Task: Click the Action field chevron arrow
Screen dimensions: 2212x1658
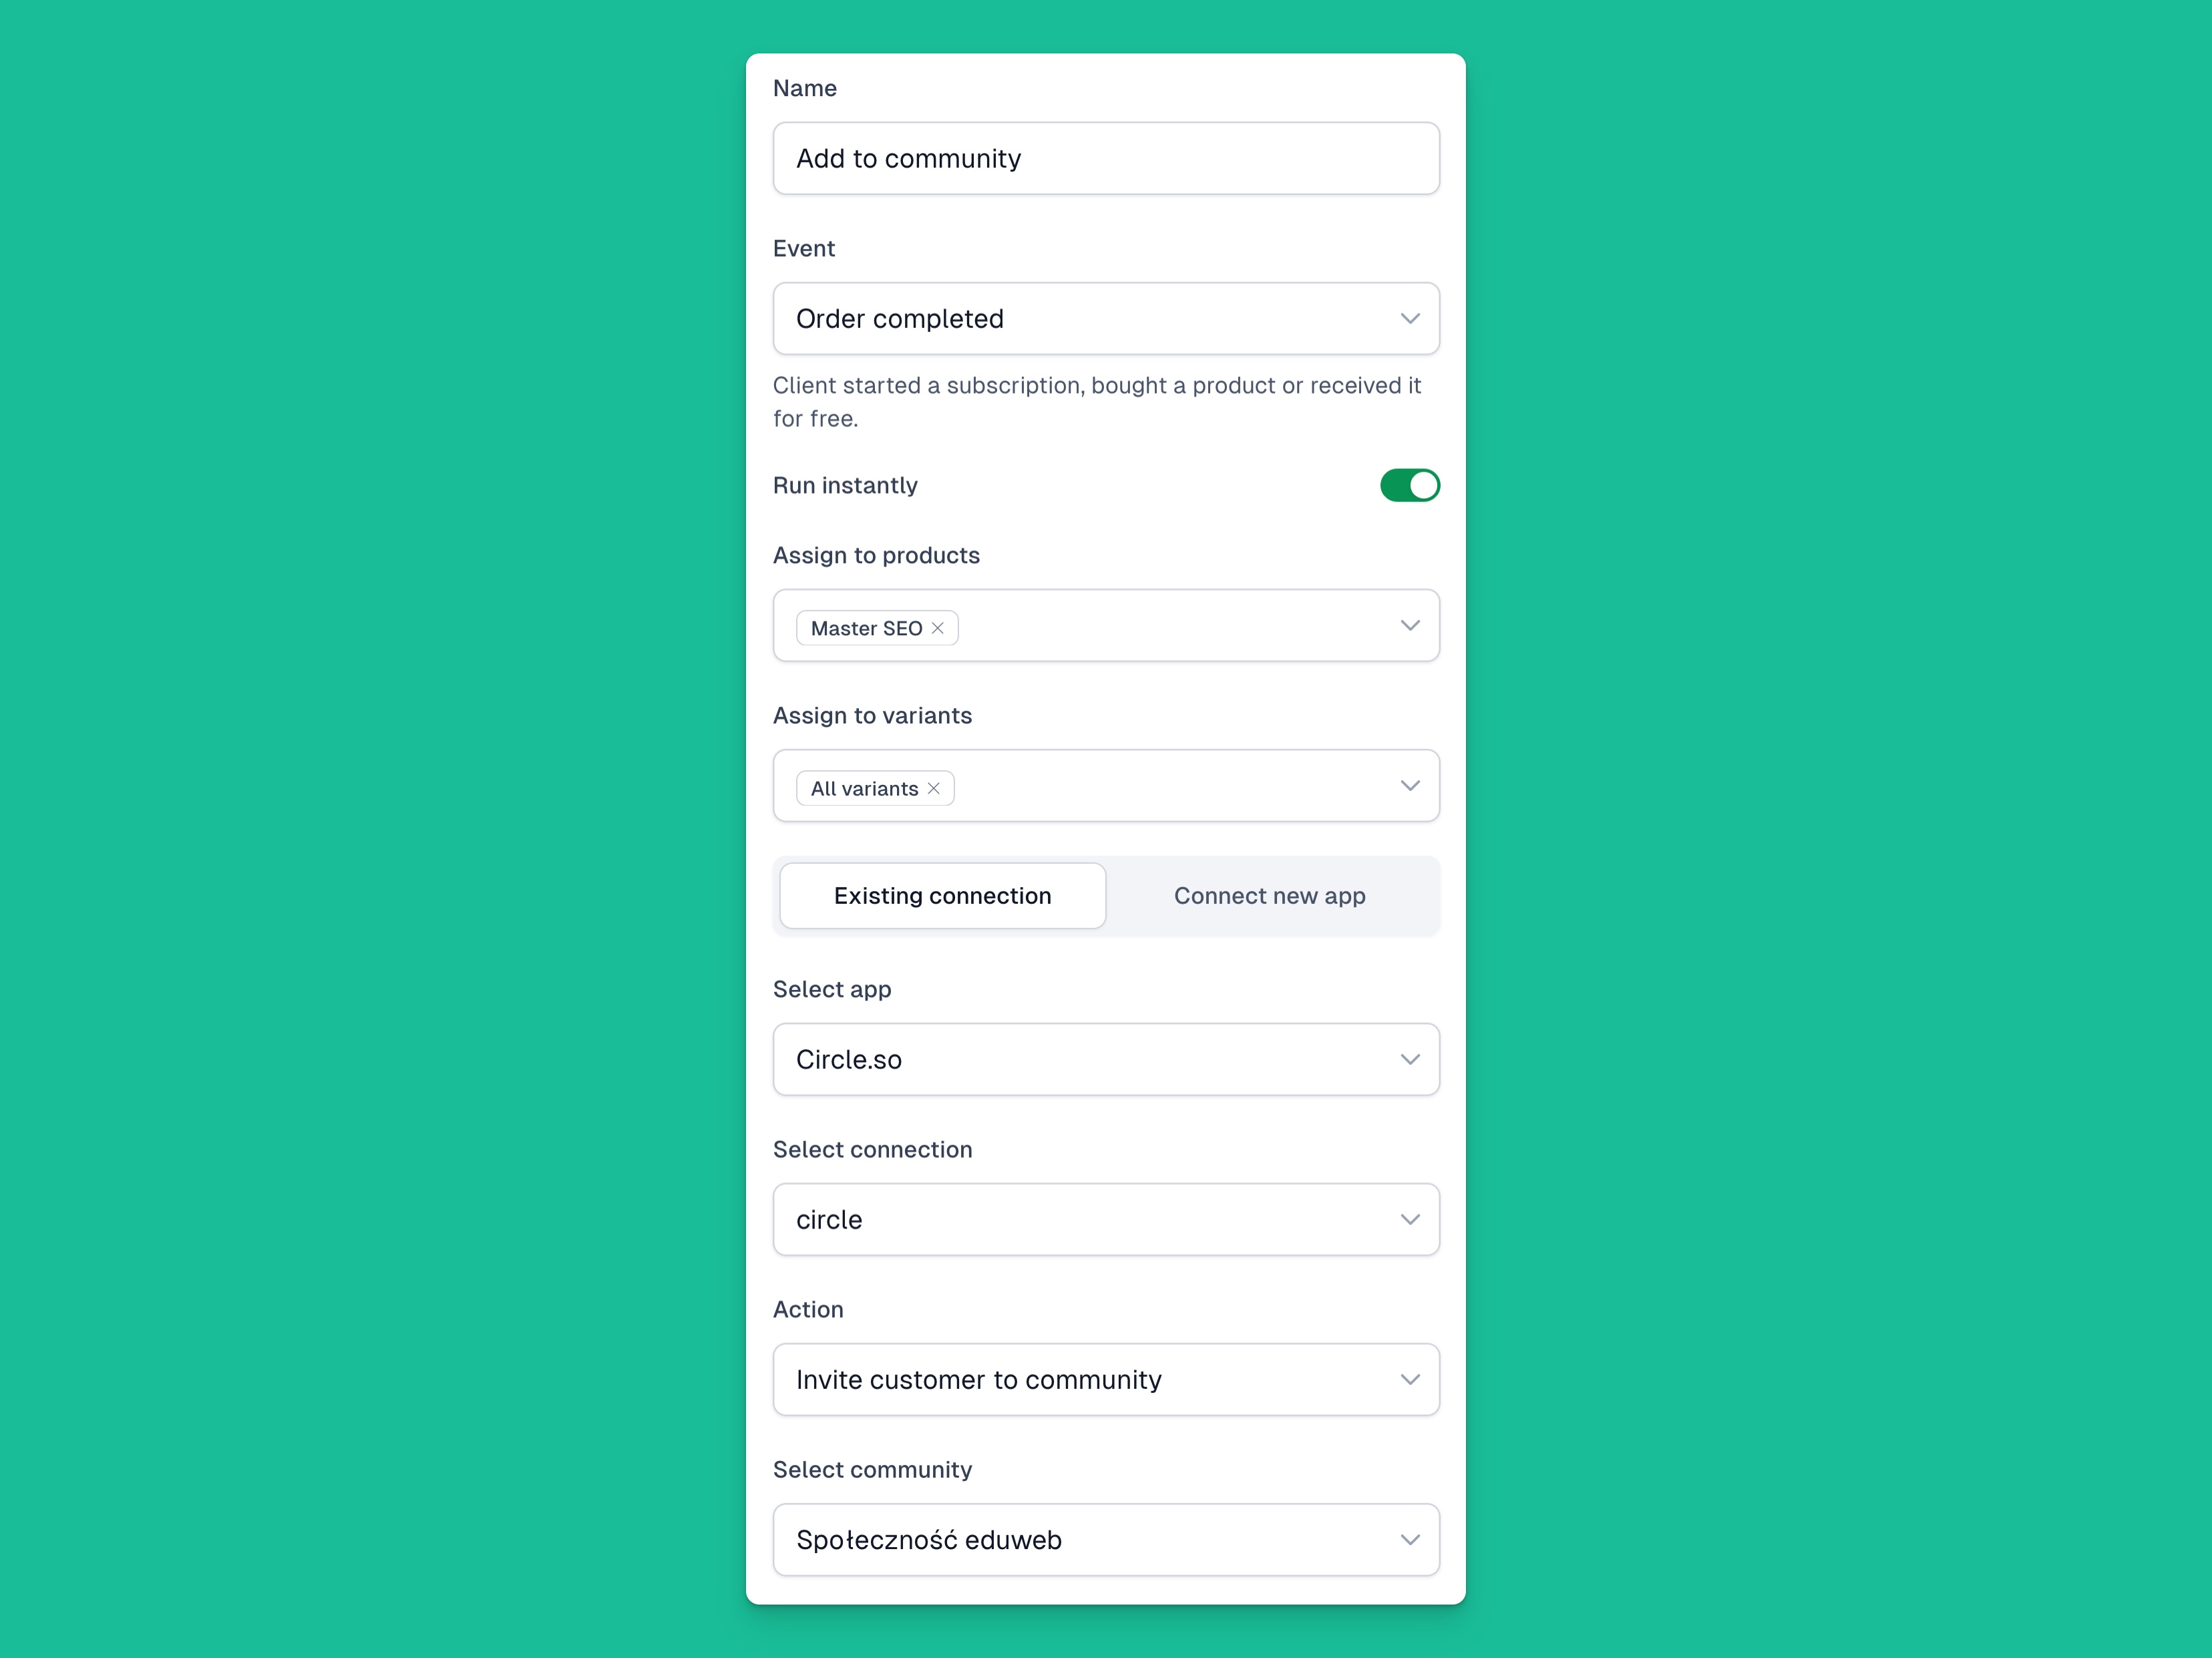Action: pos(1410,1379)
